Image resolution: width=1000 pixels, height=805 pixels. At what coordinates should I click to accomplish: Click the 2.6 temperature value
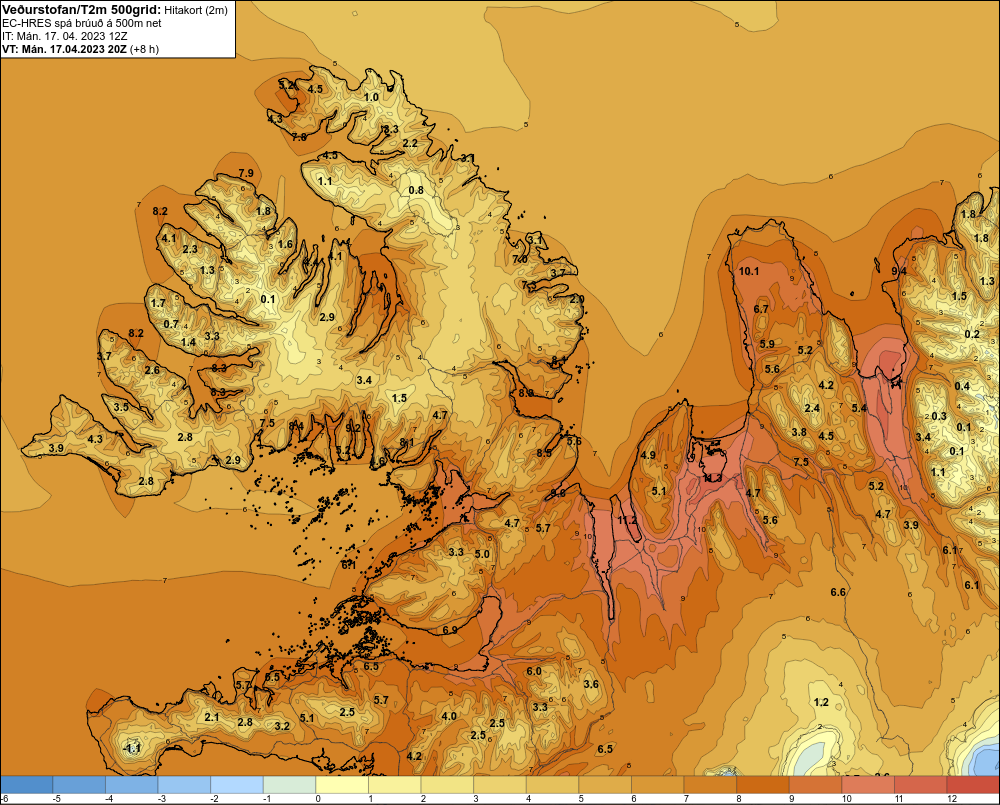152,370
